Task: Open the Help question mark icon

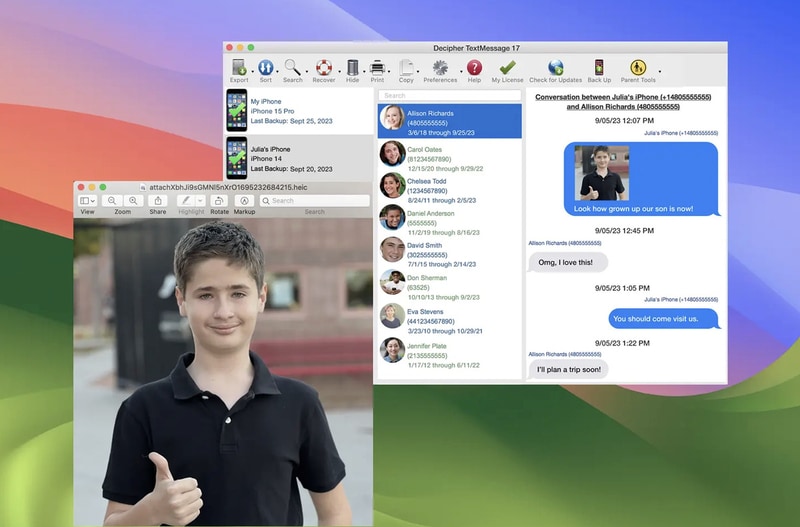Action: click(474, 67)
